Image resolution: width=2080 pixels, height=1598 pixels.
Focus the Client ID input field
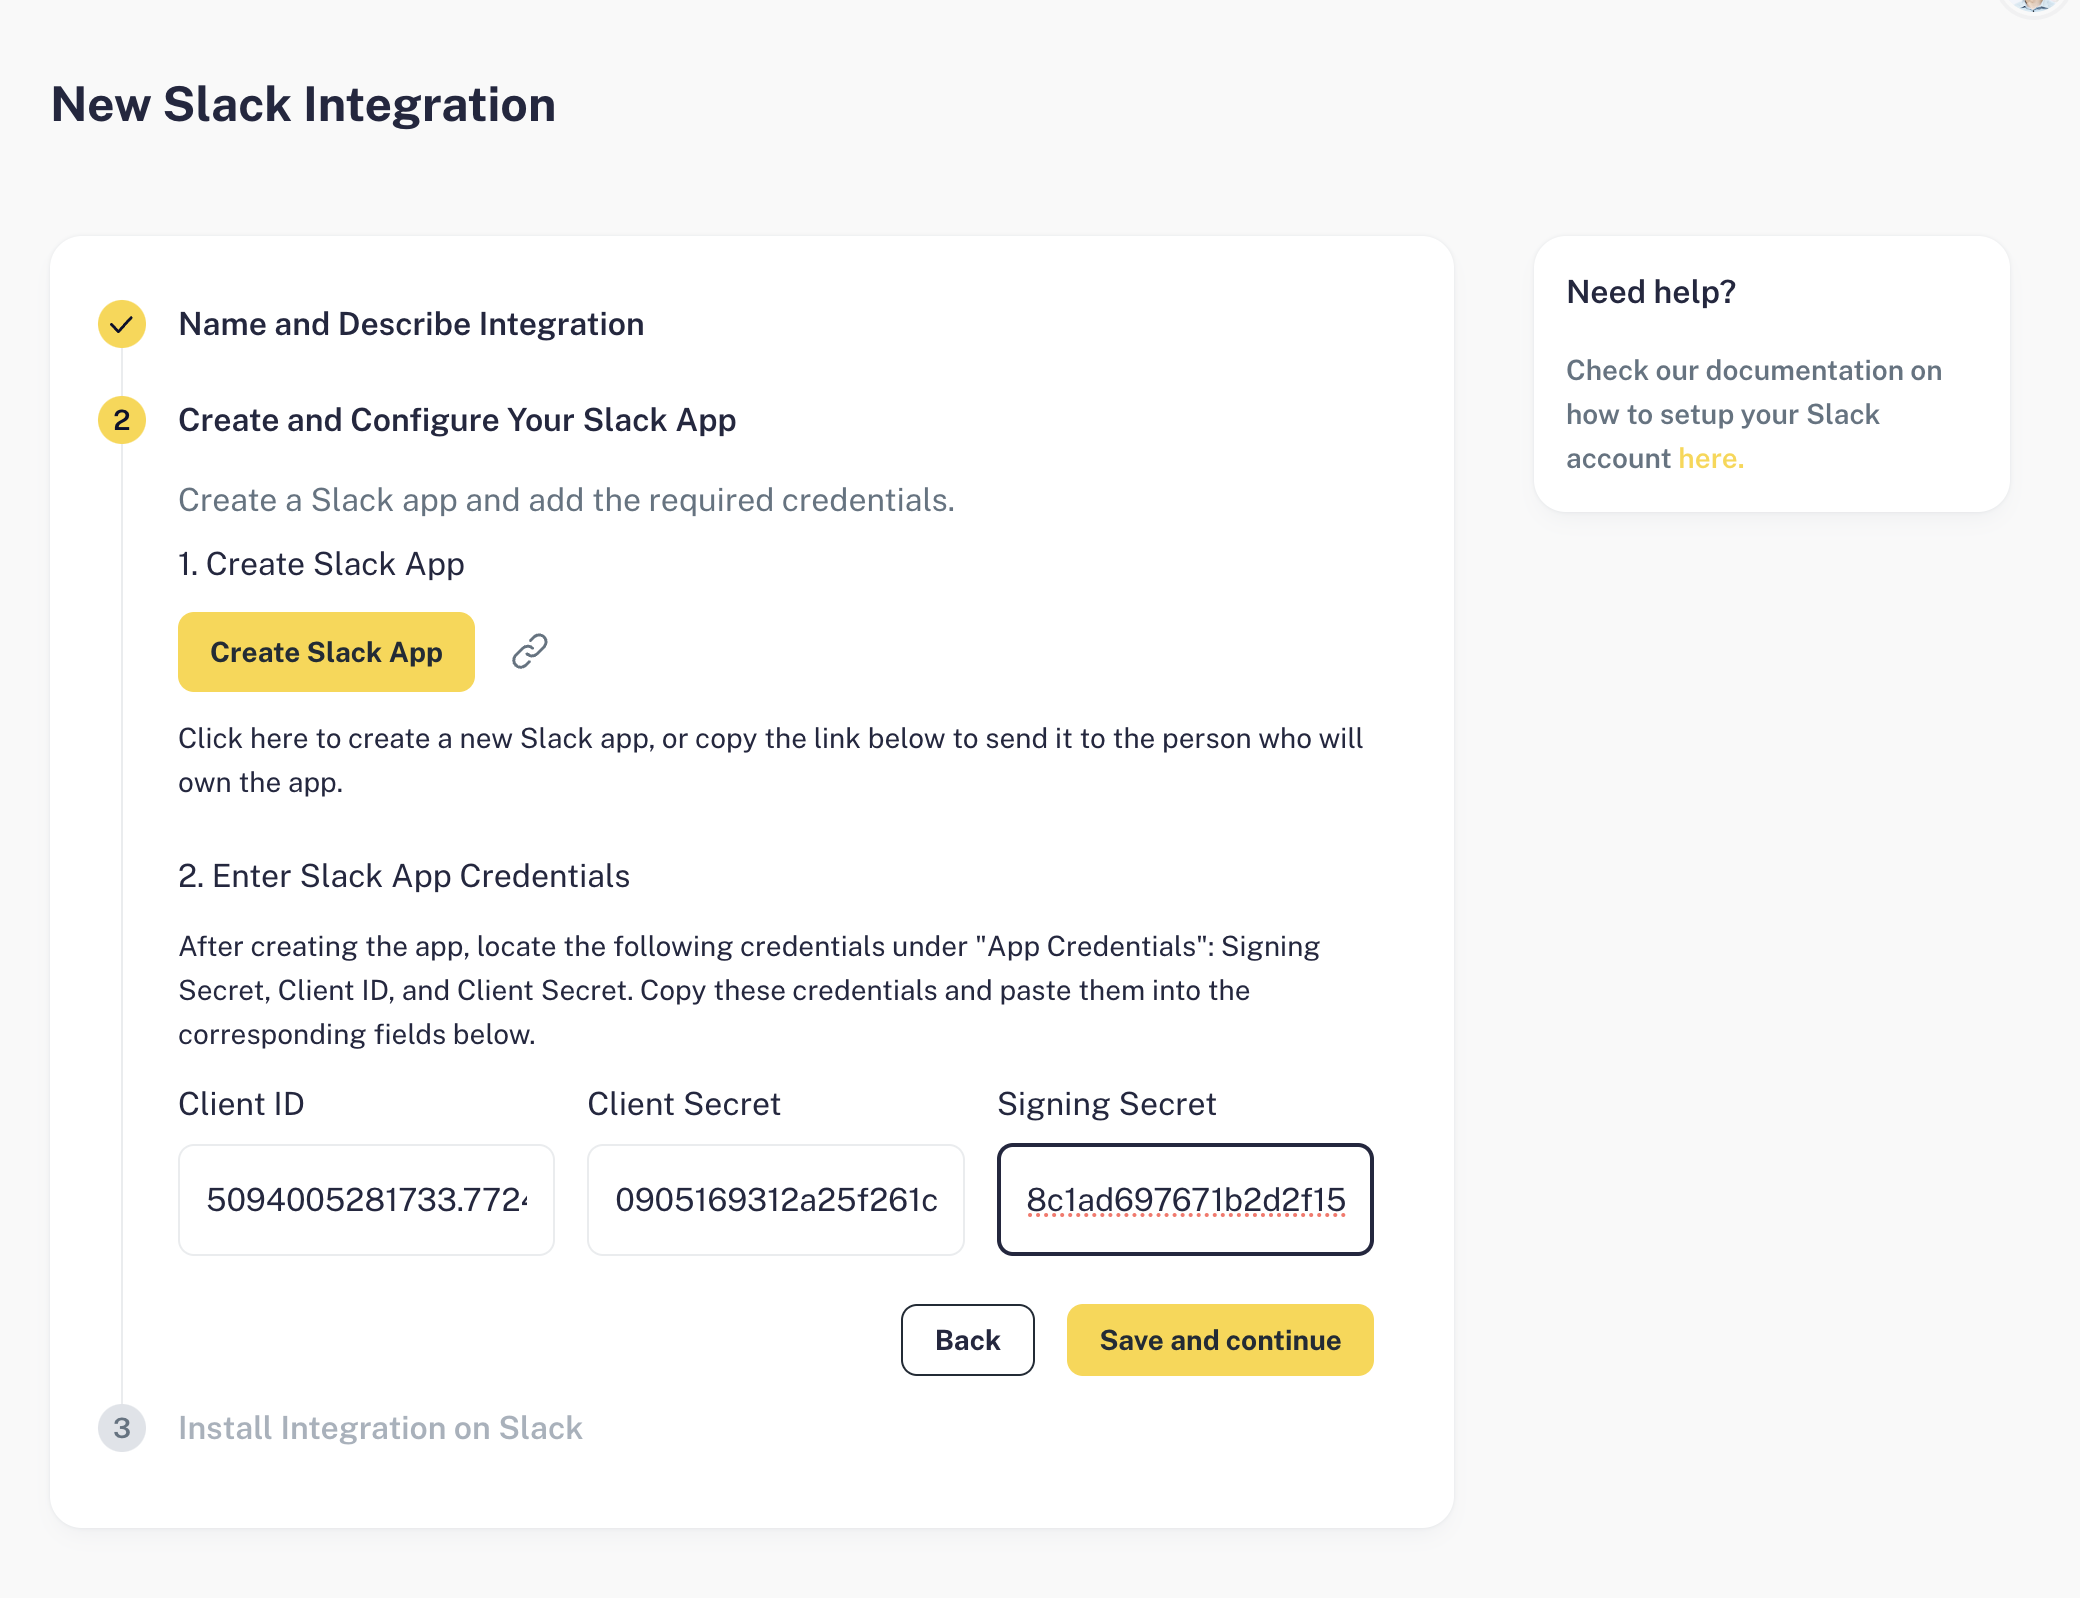tap(366, 1200)
